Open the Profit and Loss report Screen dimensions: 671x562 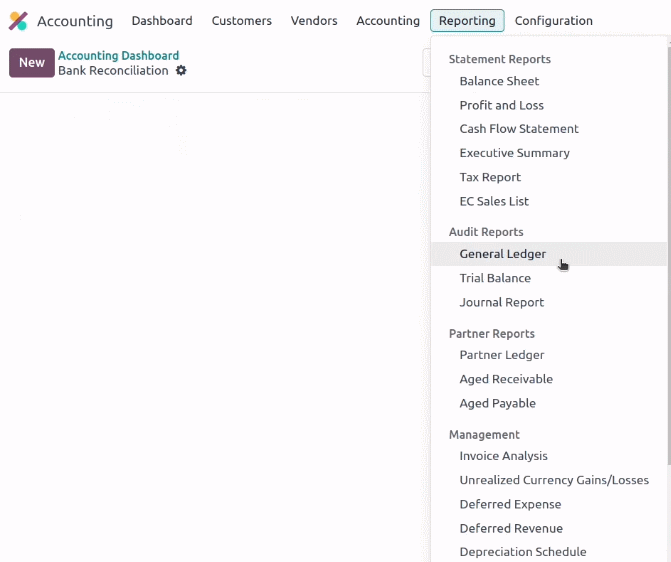tap(501, 105)
